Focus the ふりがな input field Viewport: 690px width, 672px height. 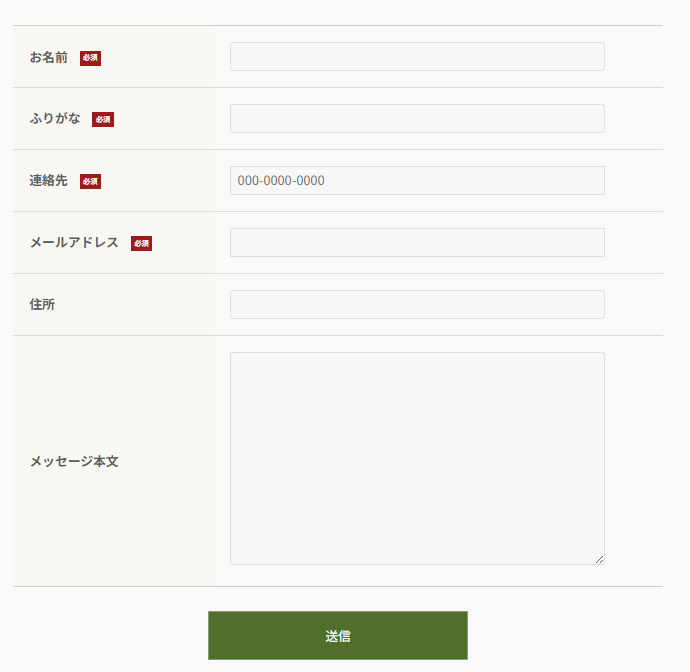tap(417, 119)
